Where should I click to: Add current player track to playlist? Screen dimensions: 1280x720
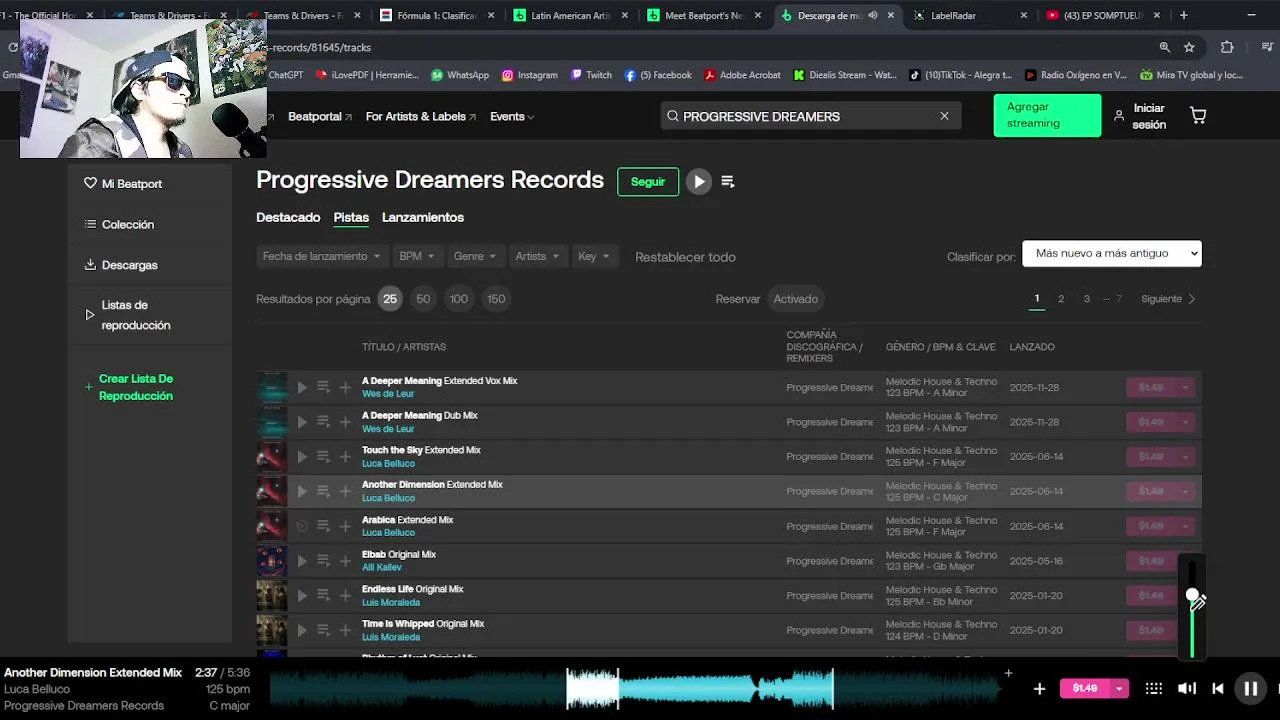click(1039, 688)
